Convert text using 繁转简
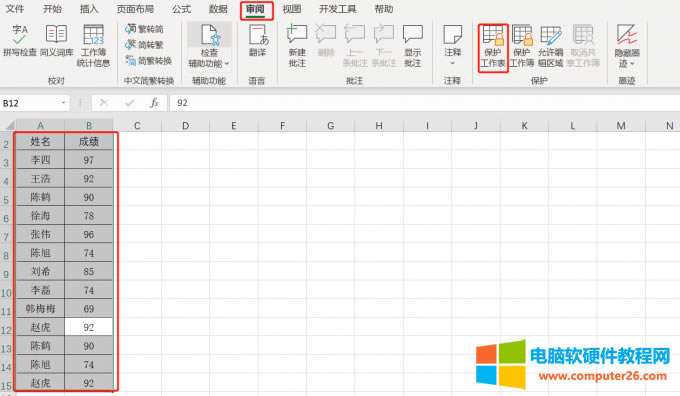The height and width of the screenshot is (396, 680). click(144, 29)
